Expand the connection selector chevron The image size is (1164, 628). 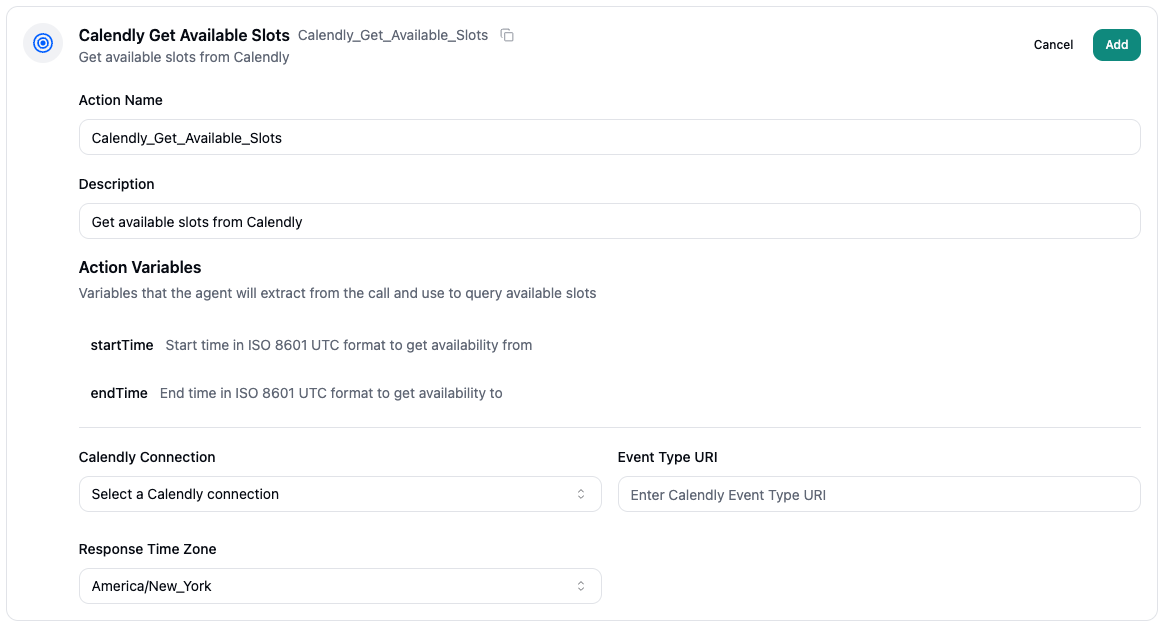581,493
